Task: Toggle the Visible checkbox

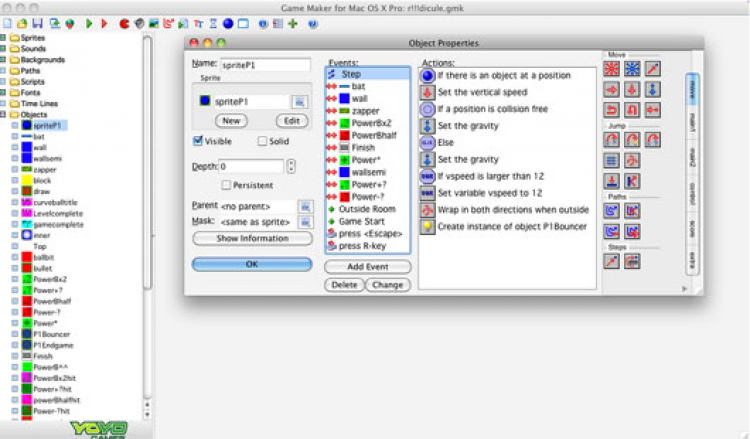Action: tap(198, 141)
